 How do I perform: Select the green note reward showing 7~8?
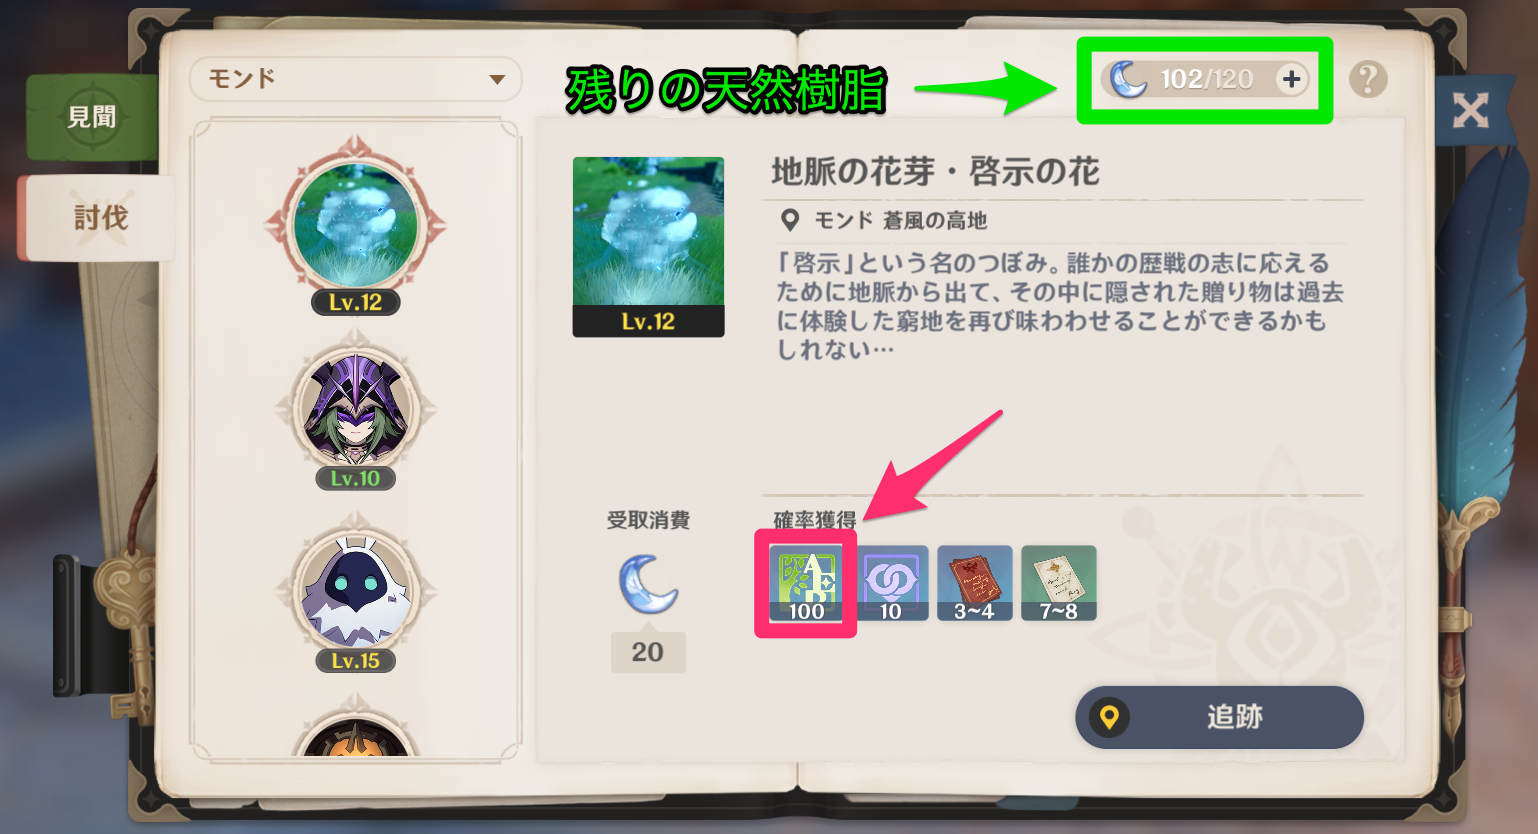[1059, 583]
